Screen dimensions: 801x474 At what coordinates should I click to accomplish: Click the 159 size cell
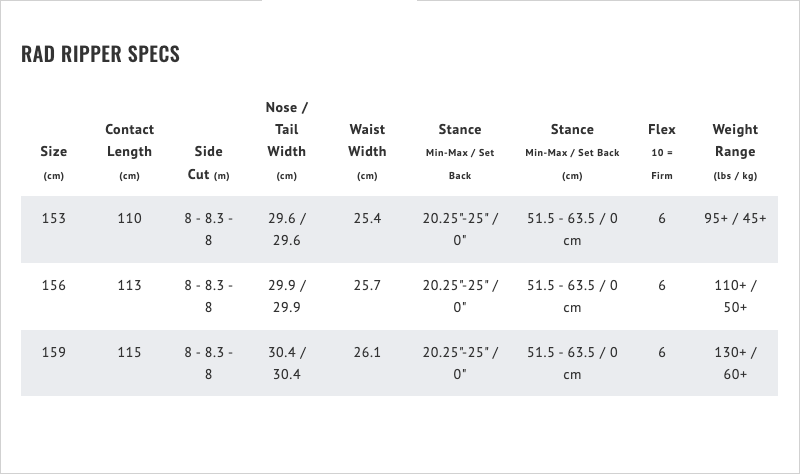(x=54, y=352)
